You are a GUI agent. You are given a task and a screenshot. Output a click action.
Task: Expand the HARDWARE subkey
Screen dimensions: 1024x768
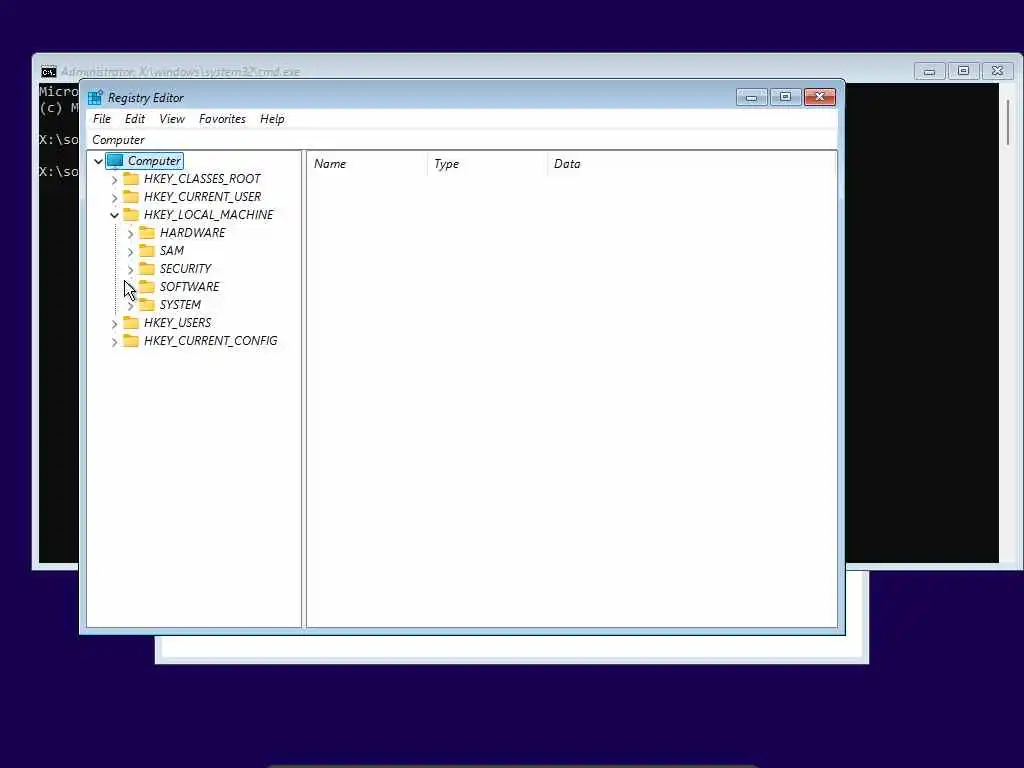click(x=130, y=233)
